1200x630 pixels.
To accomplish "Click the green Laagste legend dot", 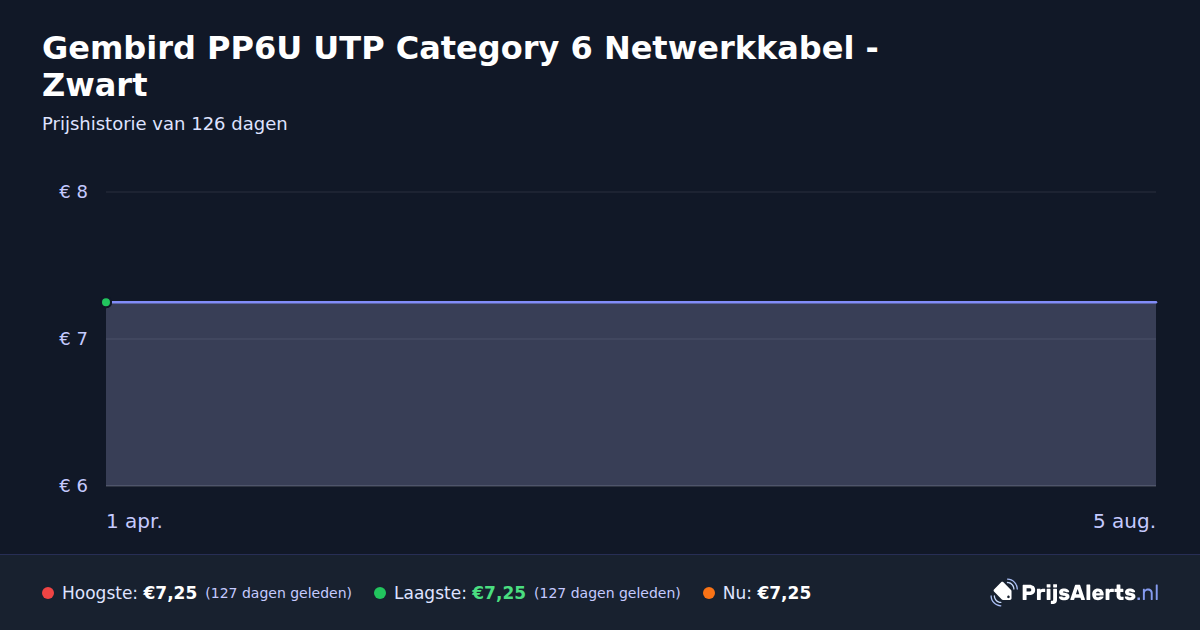I will coord(380,593).
